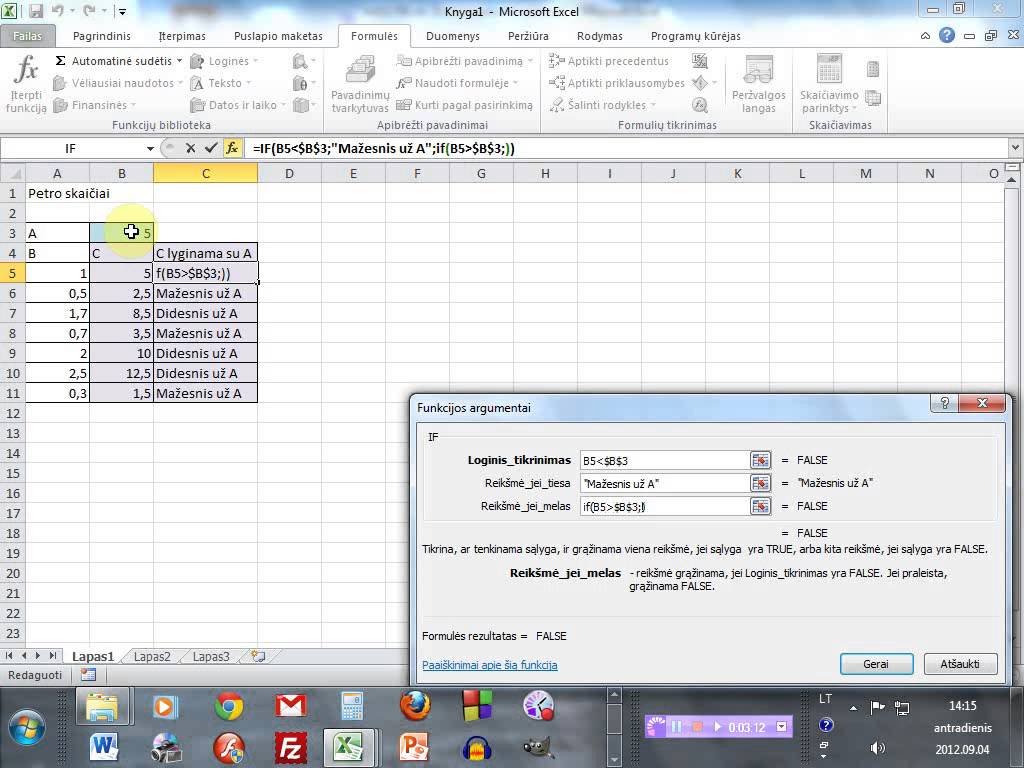Viewport: 1024px width, 768px height.
Task: Open the Naudoti formulėje dropdown
Action: coord(458,83)
